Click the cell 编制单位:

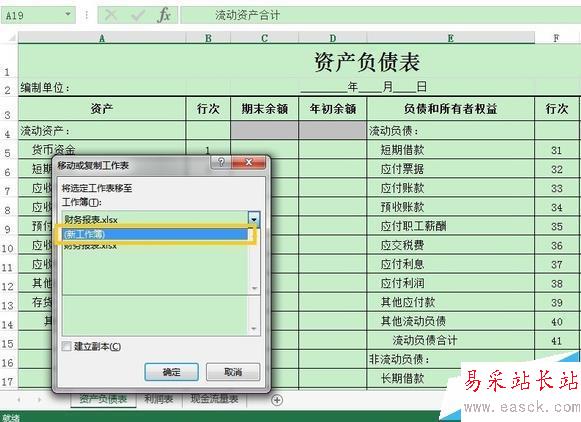[x=102, y=87]
